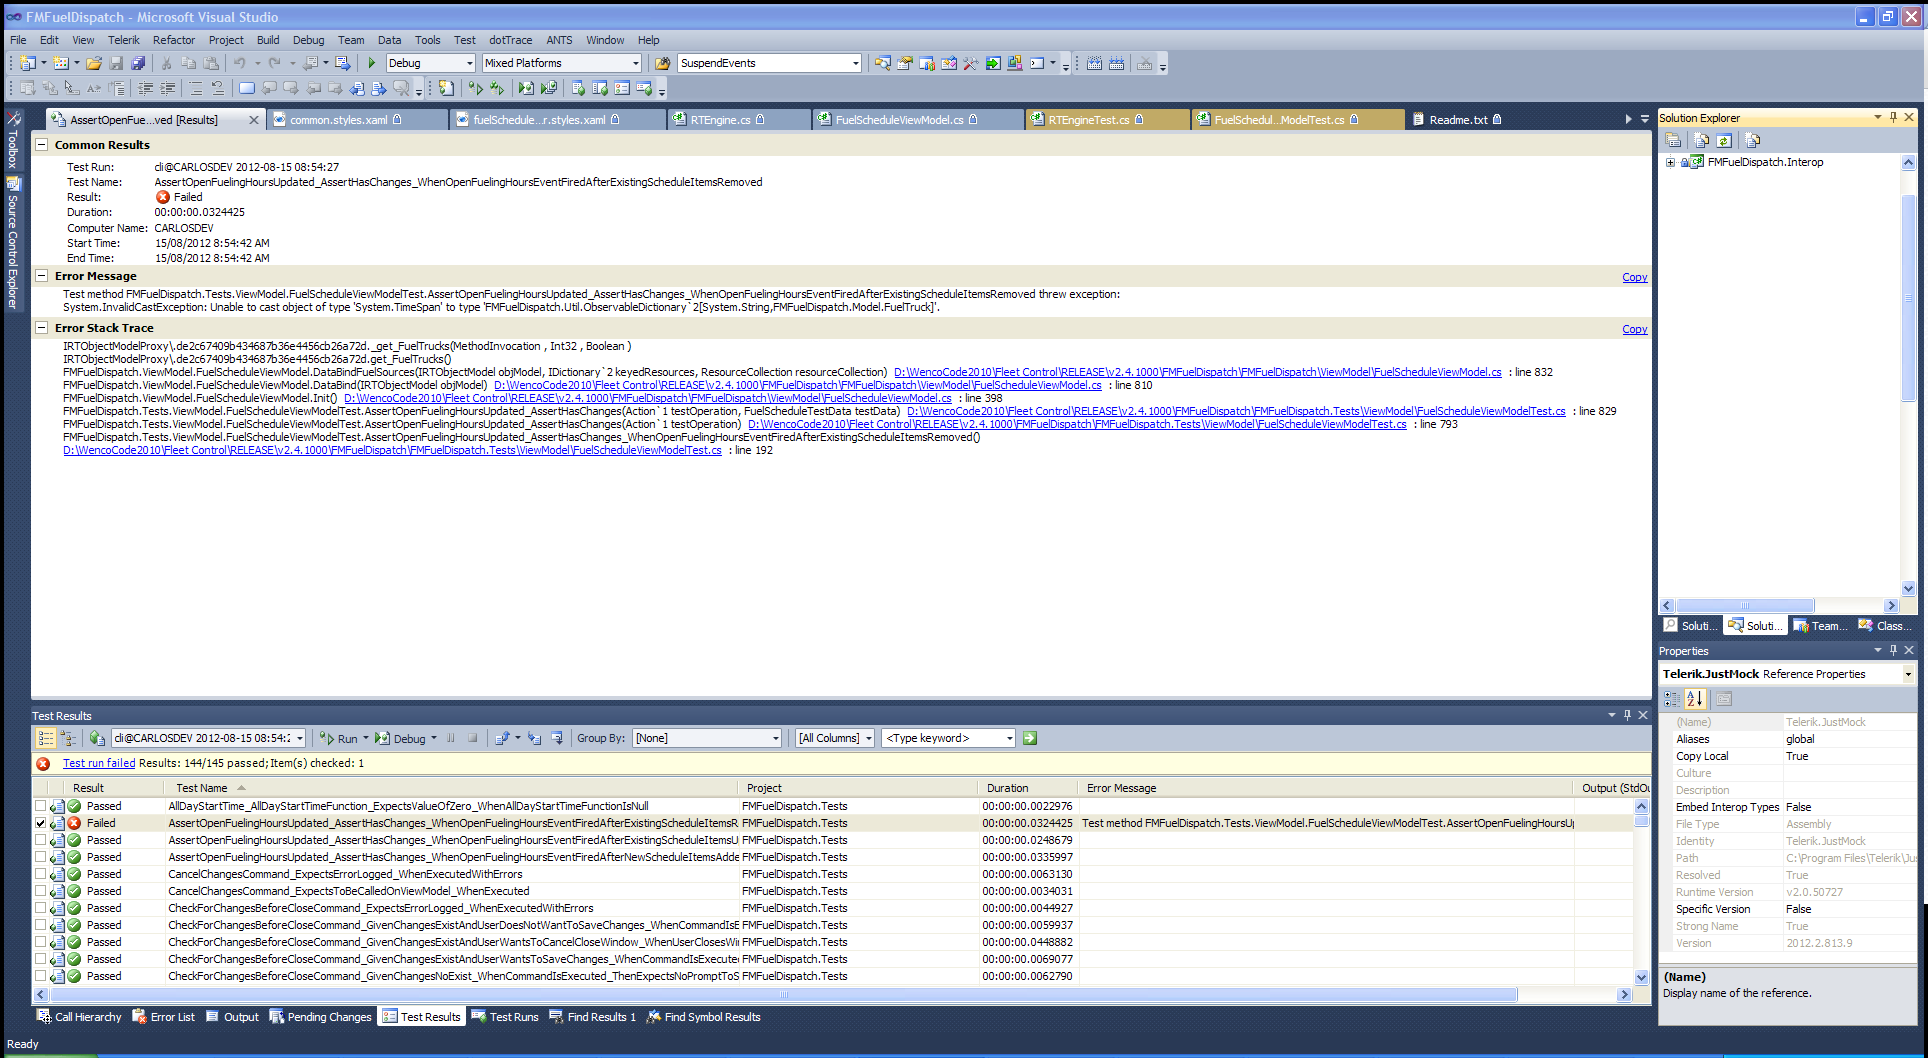The width and height of the screenshot is (1928, 1058).
Task: Click Save All in the toolbar
Action: tap(137, 63)
